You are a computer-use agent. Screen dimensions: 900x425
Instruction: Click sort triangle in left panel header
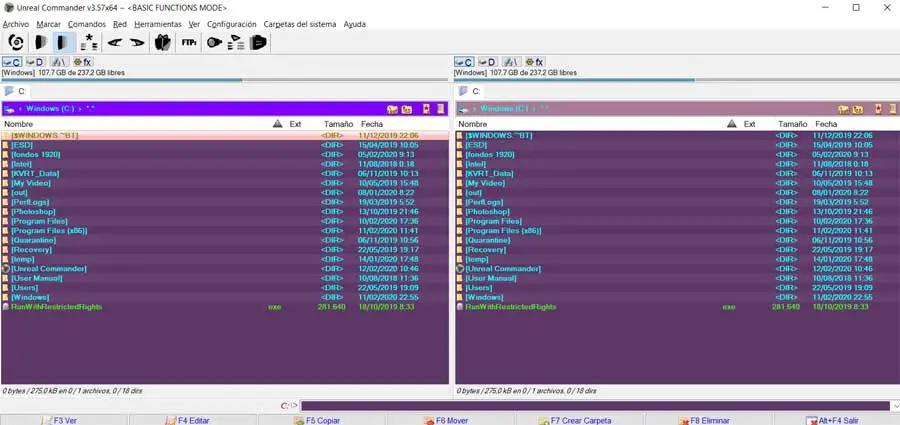click(278, 123)
